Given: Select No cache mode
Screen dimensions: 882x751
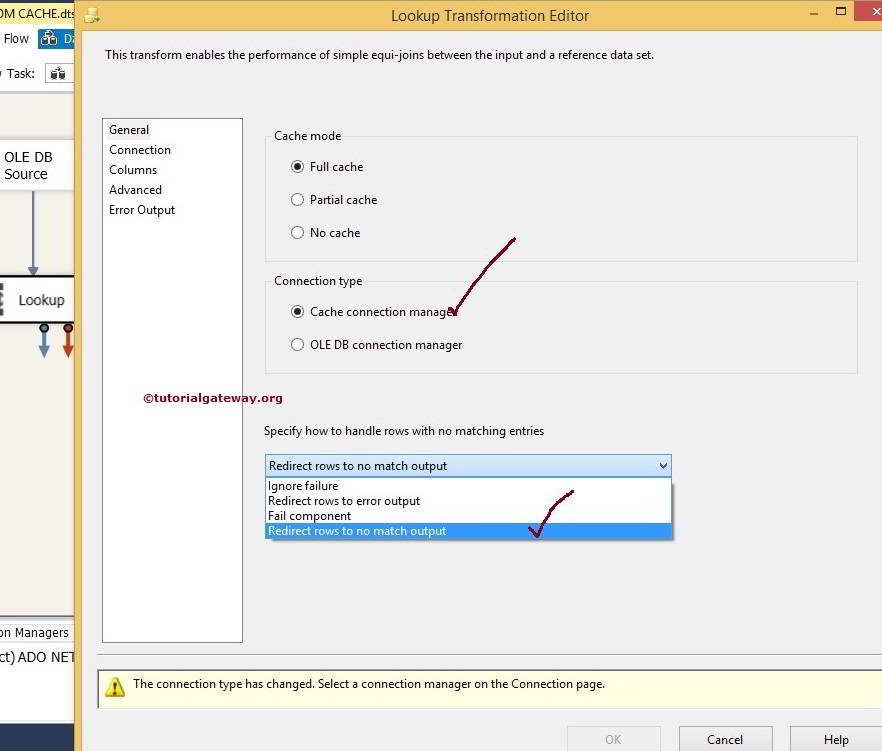Looking at the screenshot, I should [297, 232].
